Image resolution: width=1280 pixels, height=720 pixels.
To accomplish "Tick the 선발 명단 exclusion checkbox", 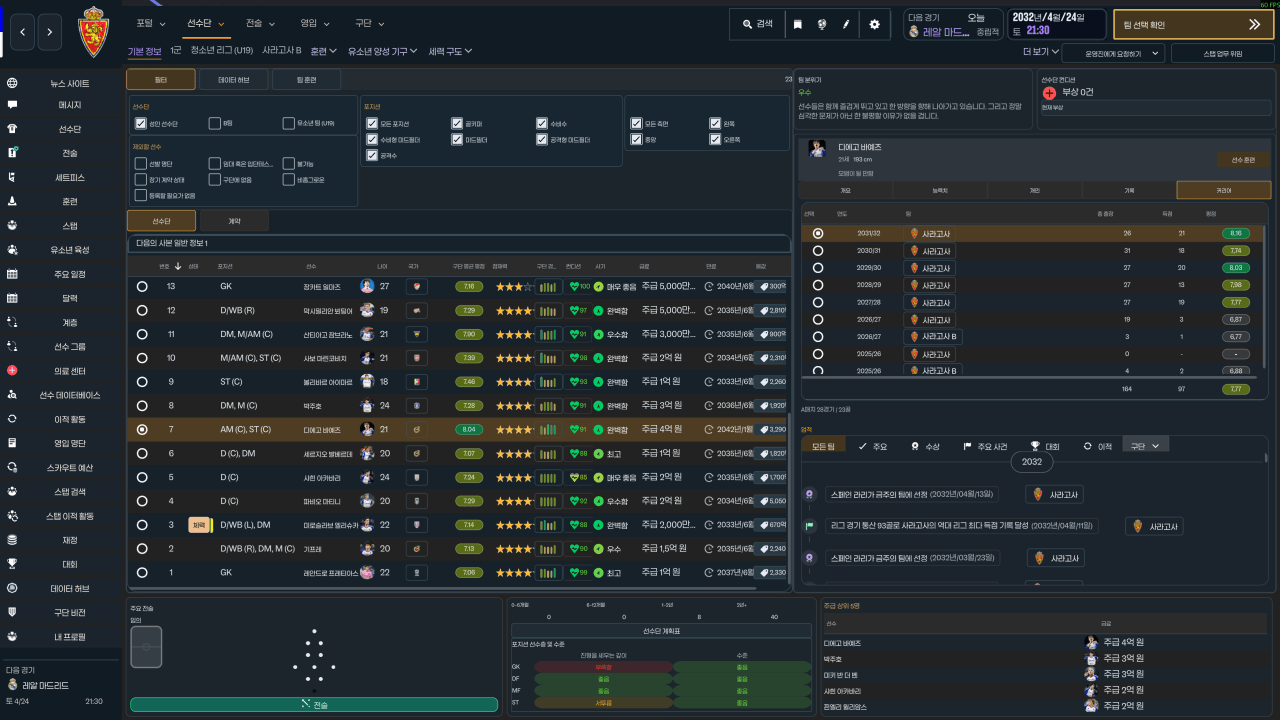I will [x=141, y=163].
